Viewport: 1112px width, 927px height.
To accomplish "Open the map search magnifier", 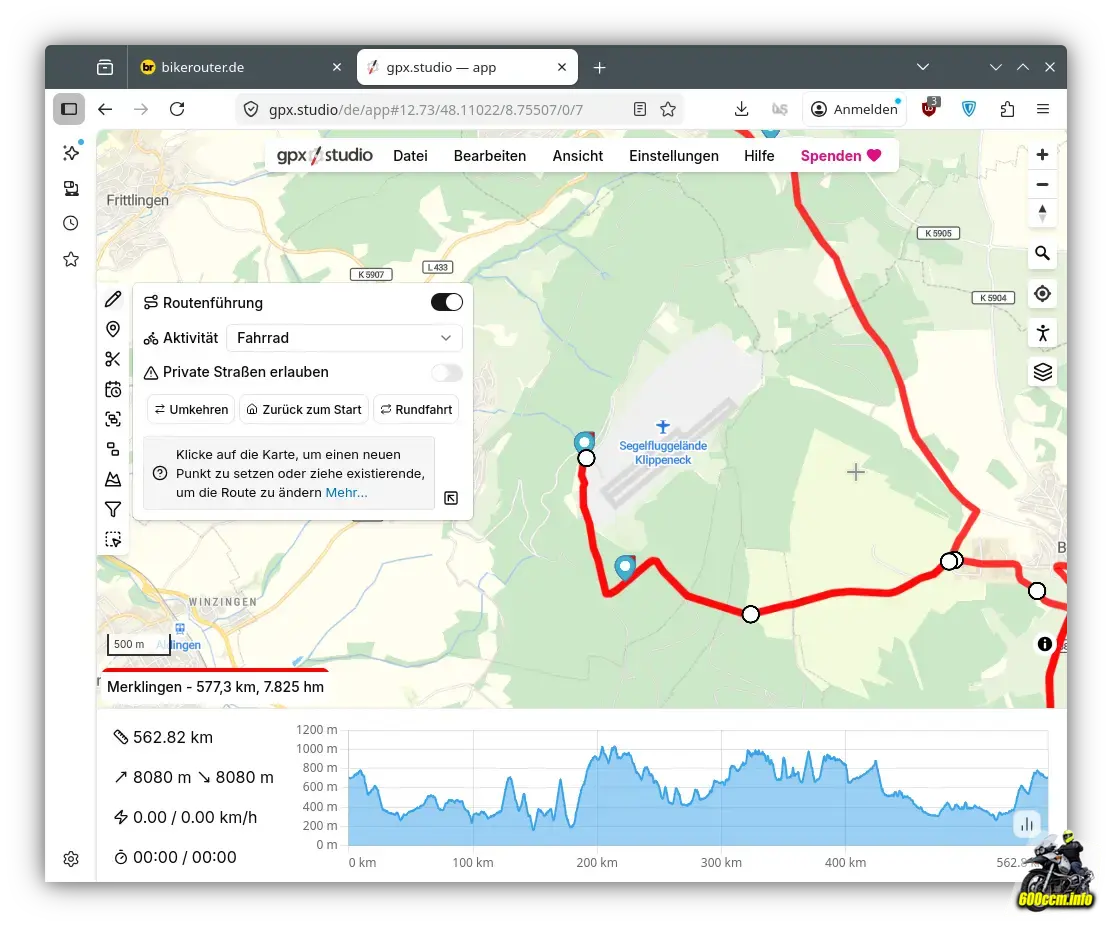I will pos(1042,254).
